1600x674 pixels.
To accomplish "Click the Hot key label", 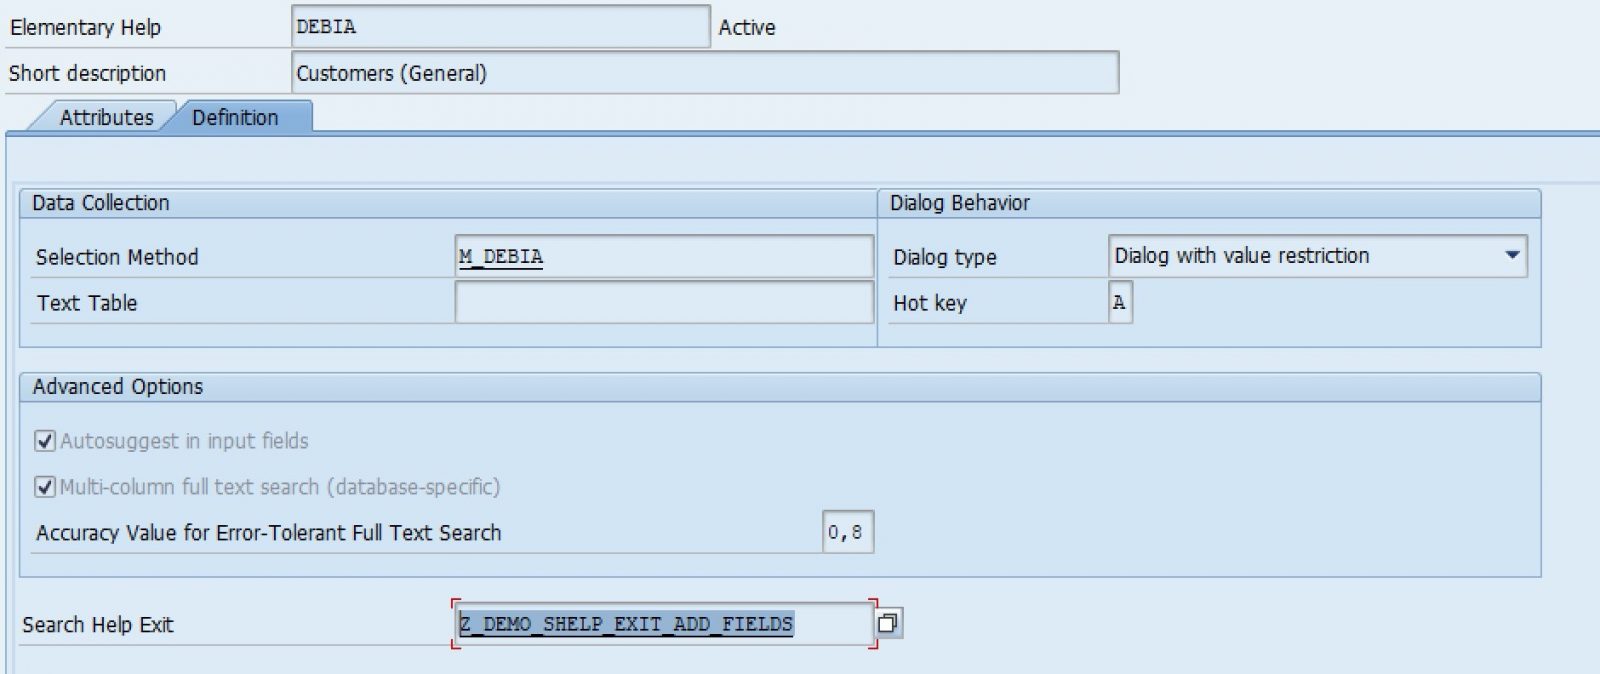I will (930, 303).
